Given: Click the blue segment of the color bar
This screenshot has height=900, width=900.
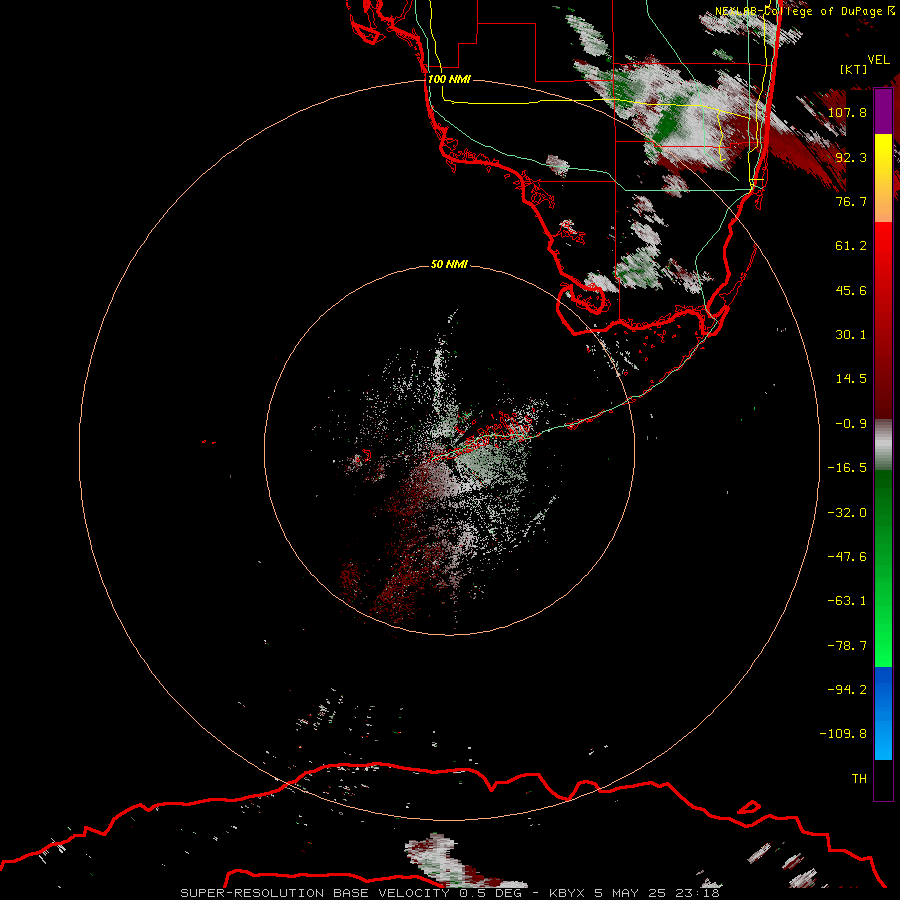Looking at the screenshot, I should tap(883, 713).
